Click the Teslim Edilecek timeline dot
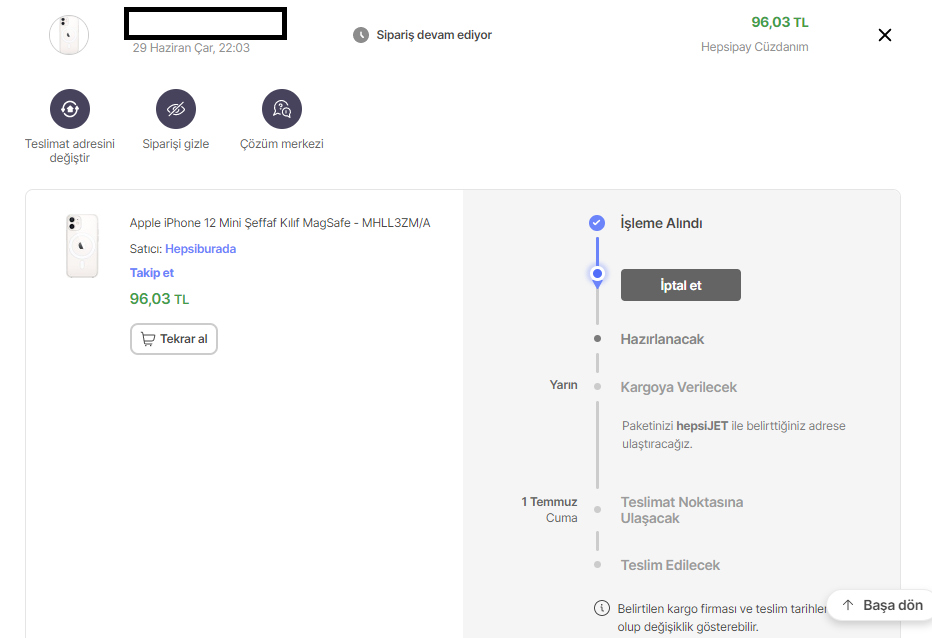Viewport: 932px width, 638px height. point(597,564)
